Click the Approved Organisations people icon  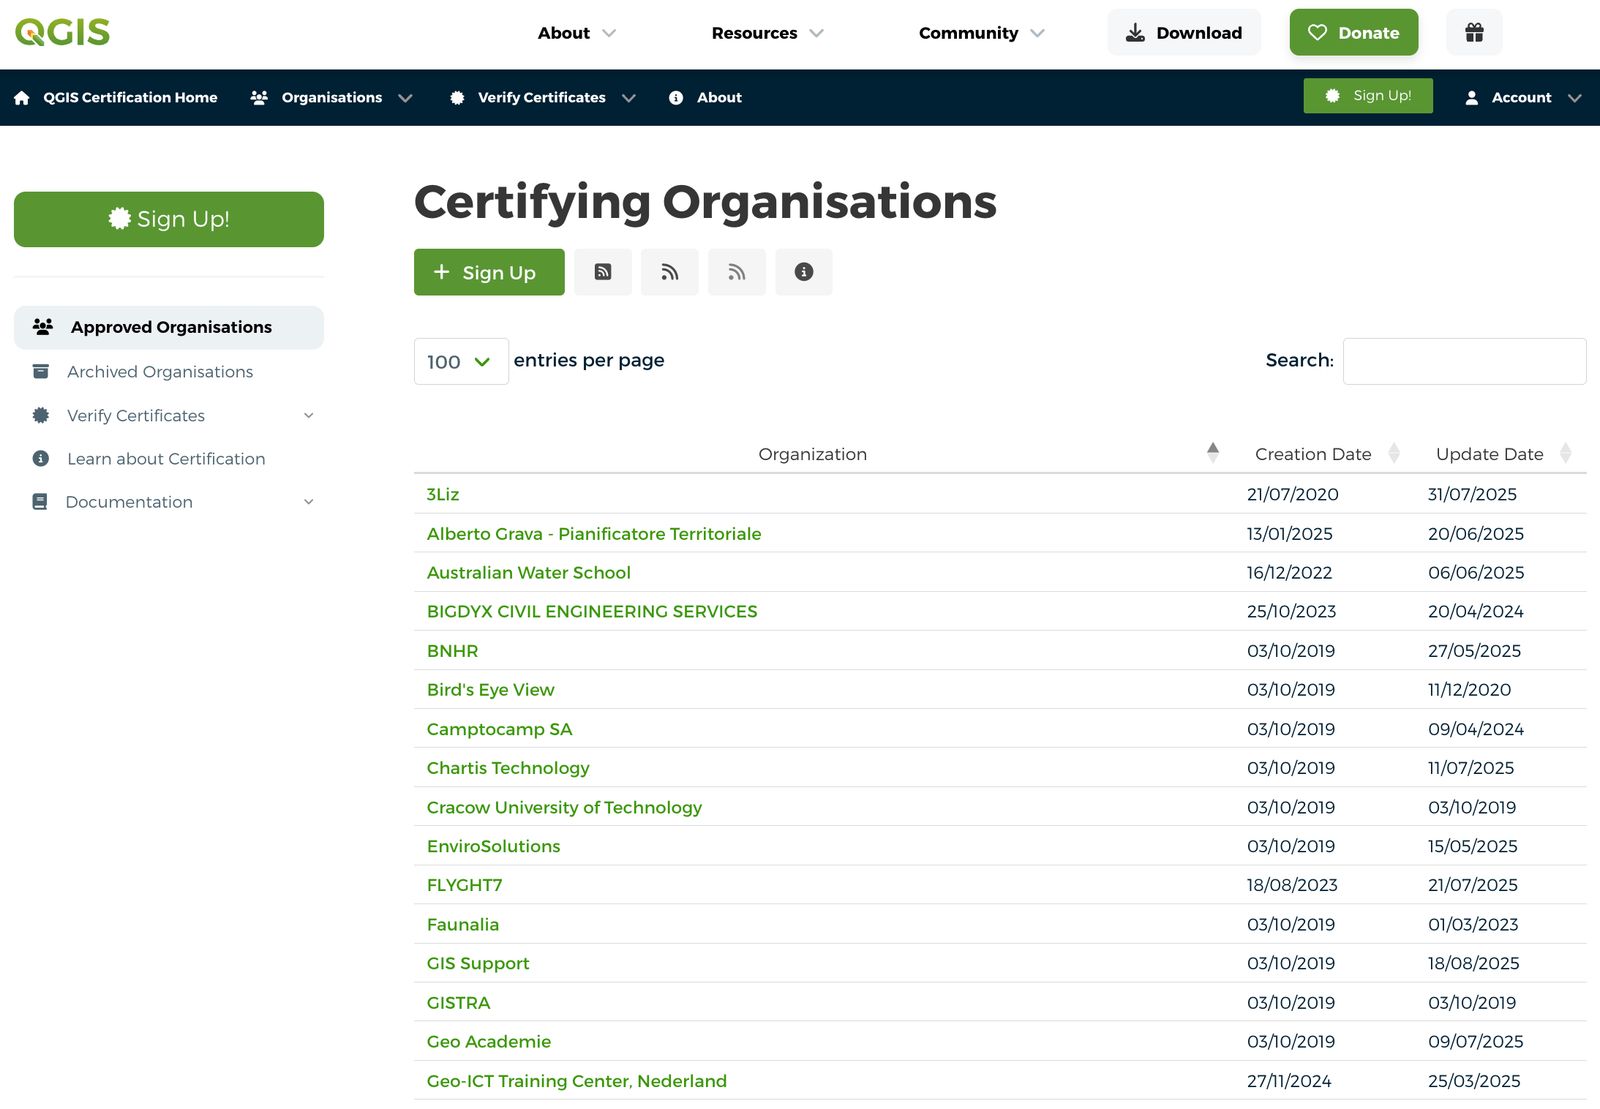43,327
